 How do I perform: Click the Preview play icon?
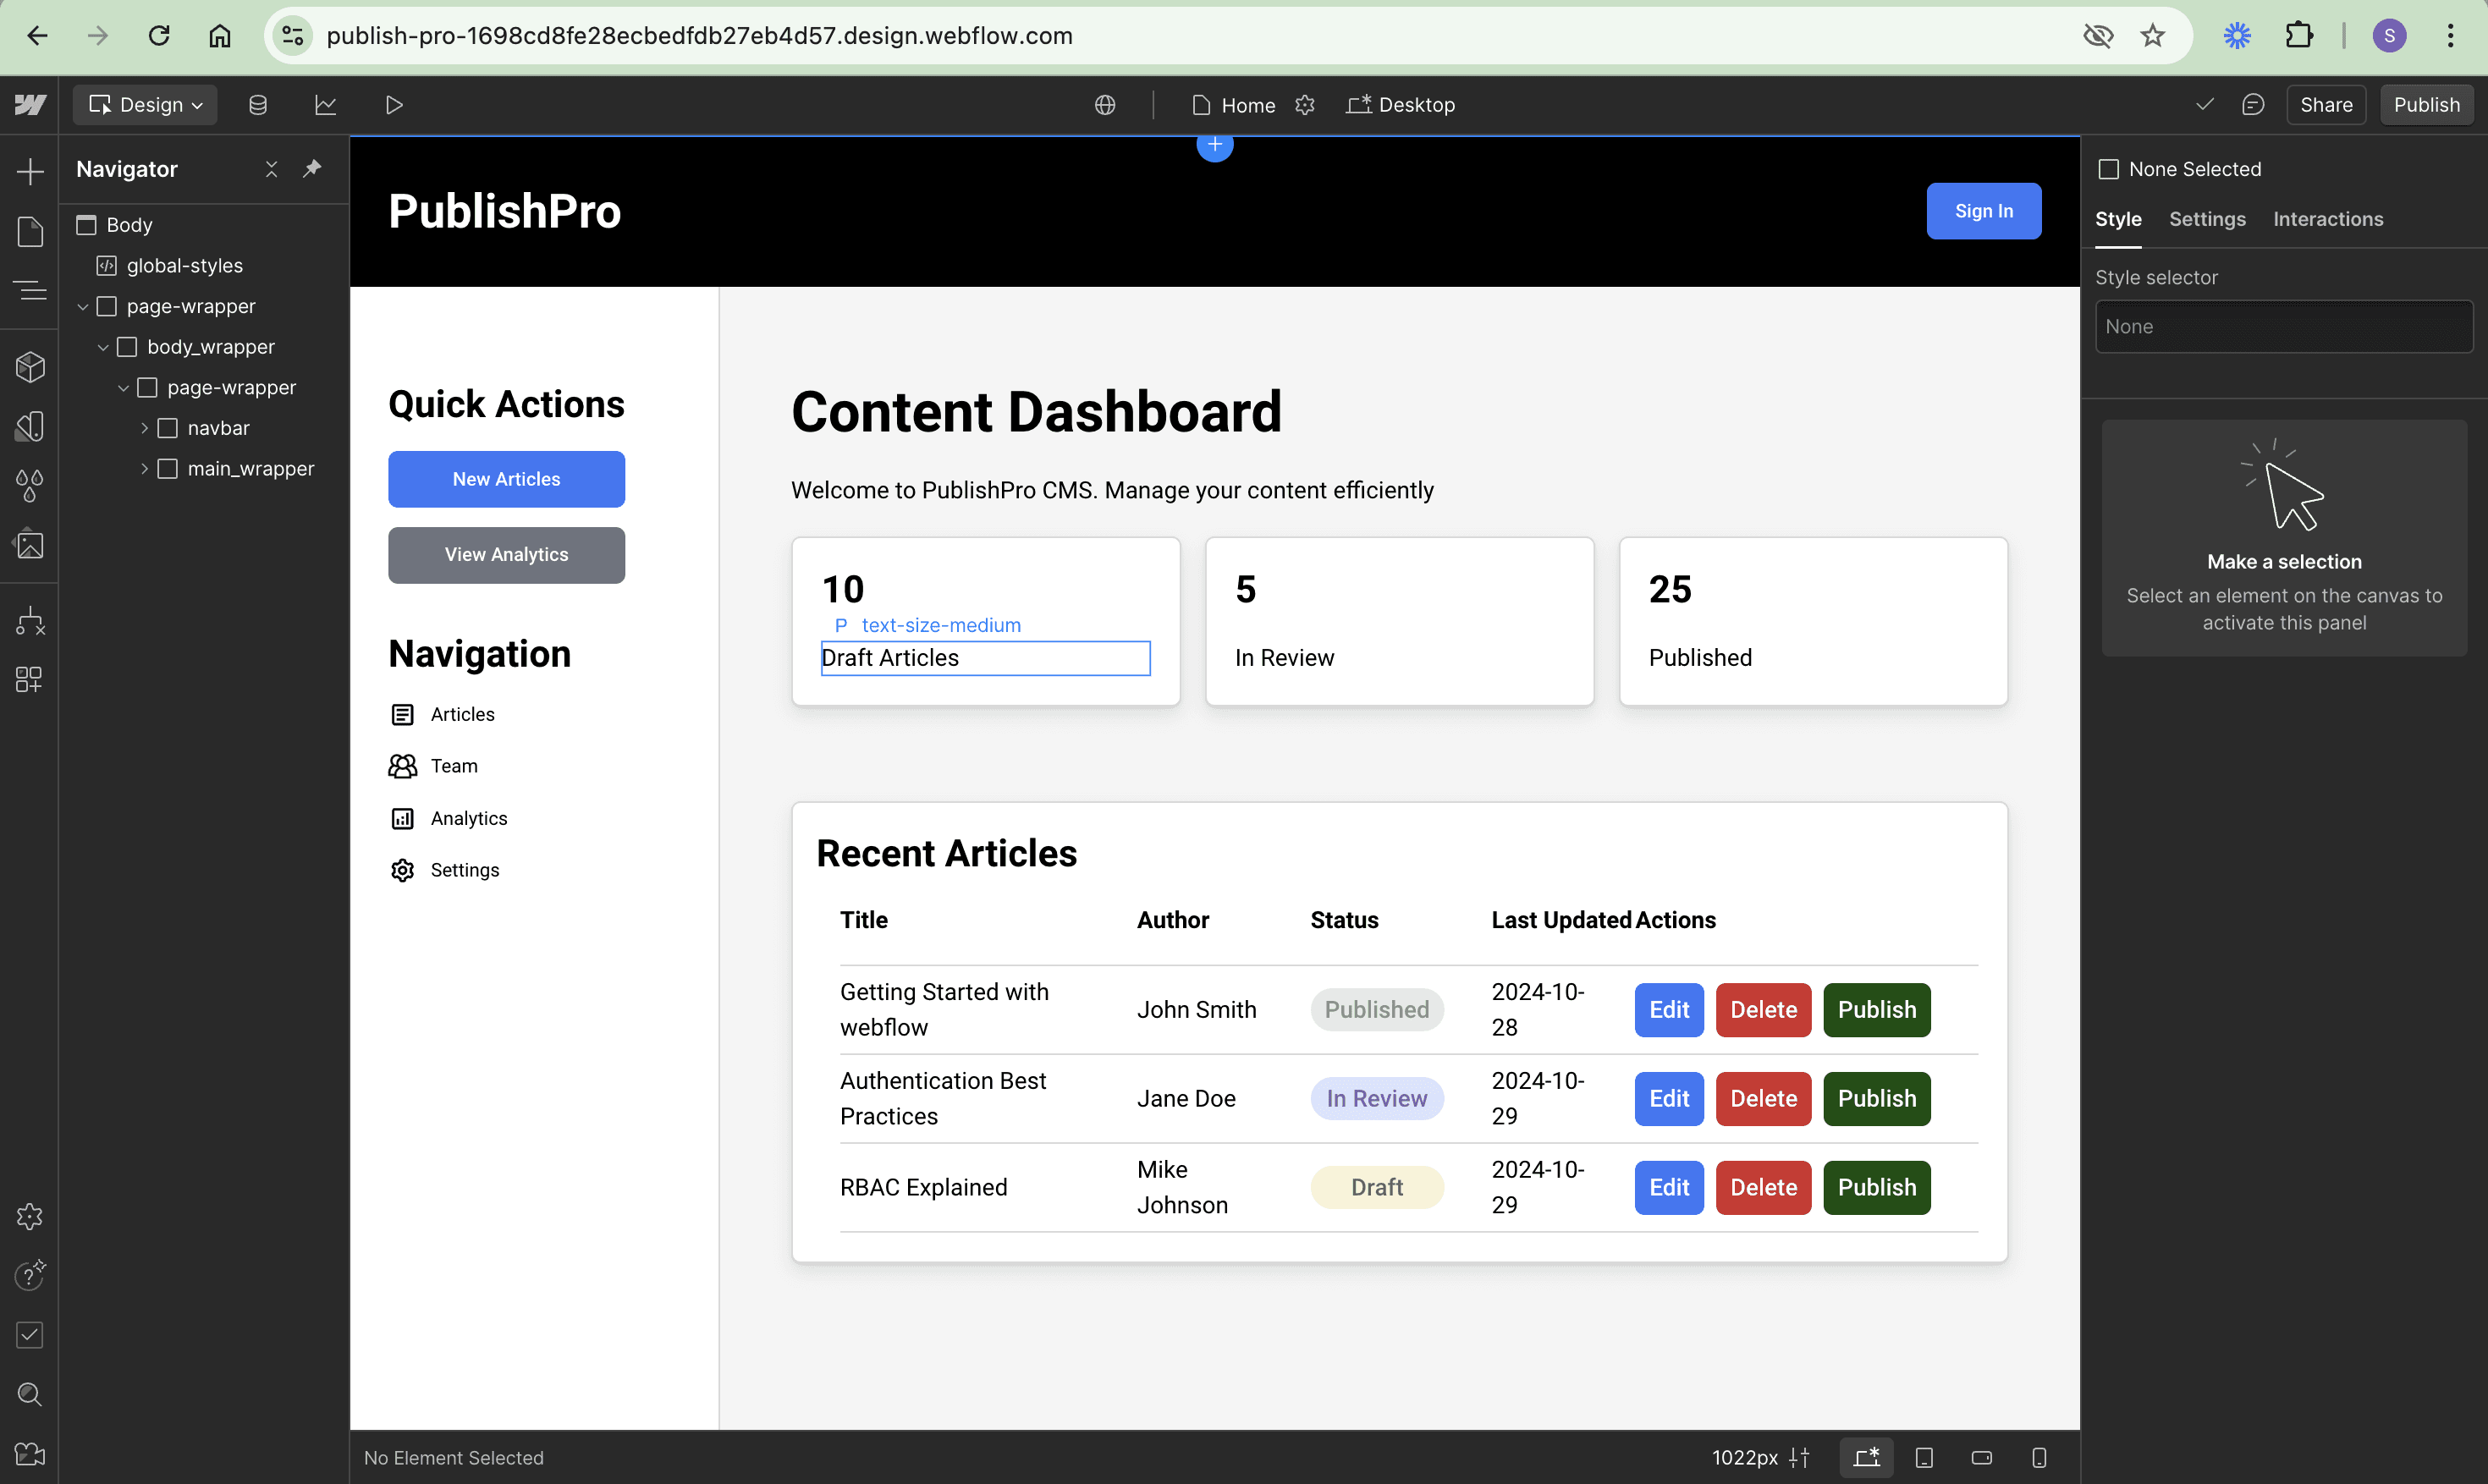pos(394,105)
